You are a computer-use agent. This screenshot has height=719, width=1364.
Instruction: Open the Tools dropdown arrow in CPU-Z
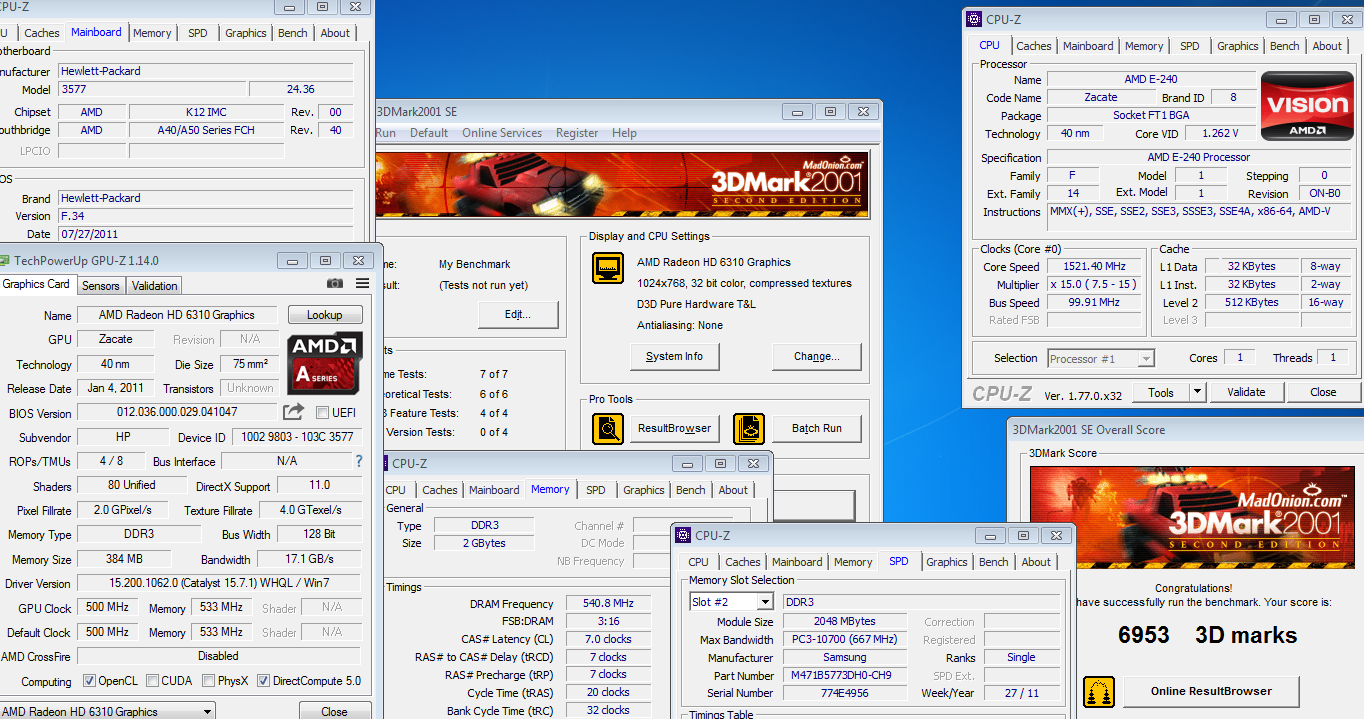(1197, 392)
